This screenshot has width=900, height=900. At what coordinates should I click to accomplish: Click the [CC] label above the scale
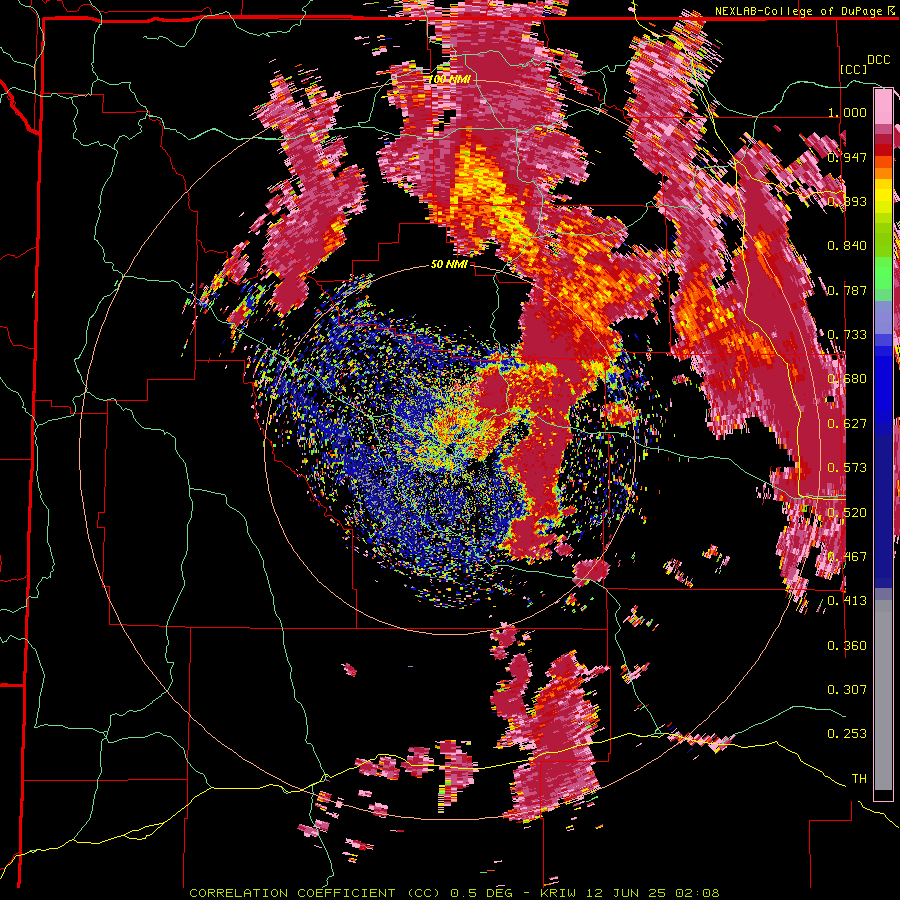pyautogui.click(x=854, y=69)
